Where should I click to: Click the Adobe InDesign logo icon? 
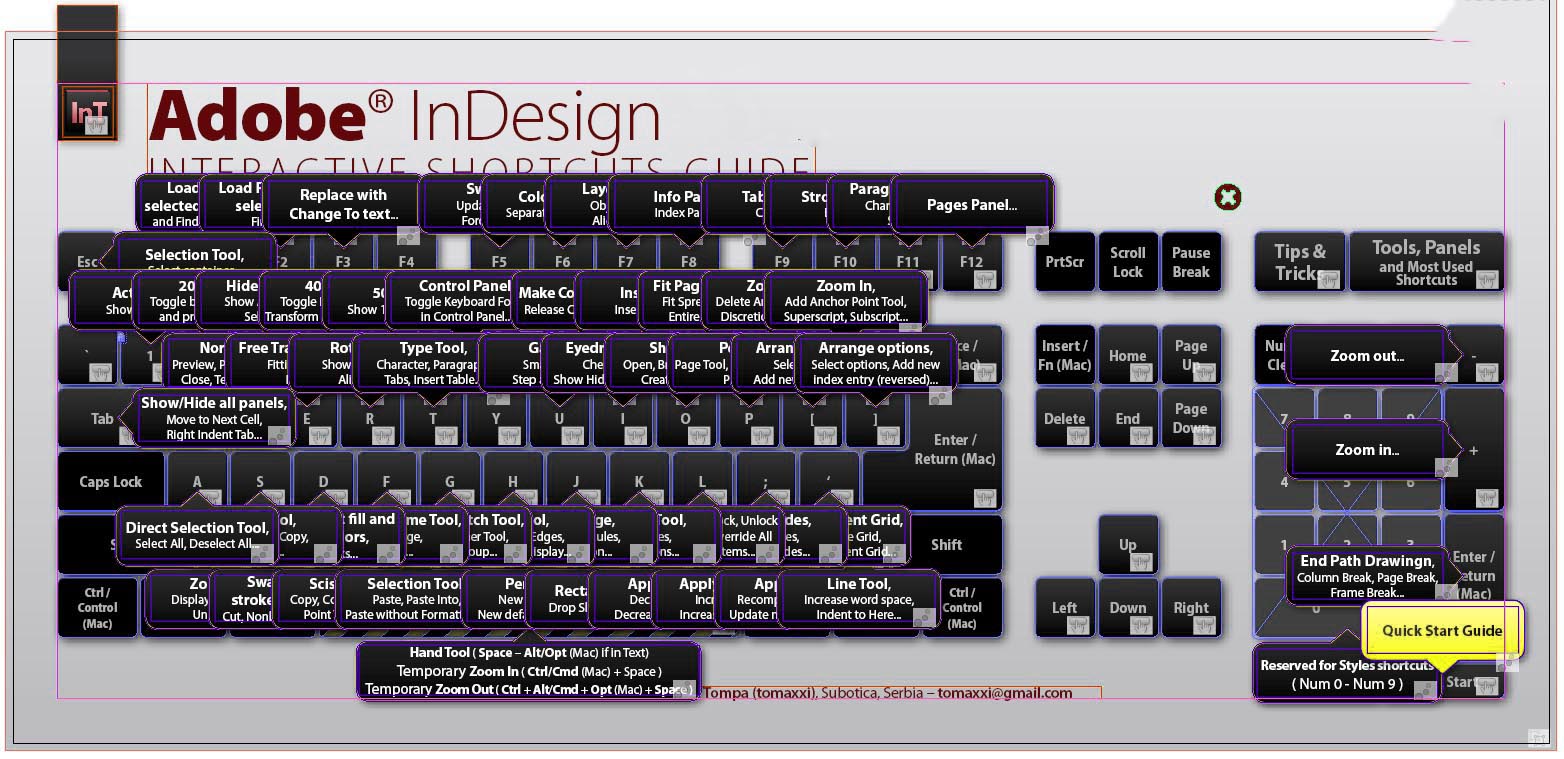[88, 112]
